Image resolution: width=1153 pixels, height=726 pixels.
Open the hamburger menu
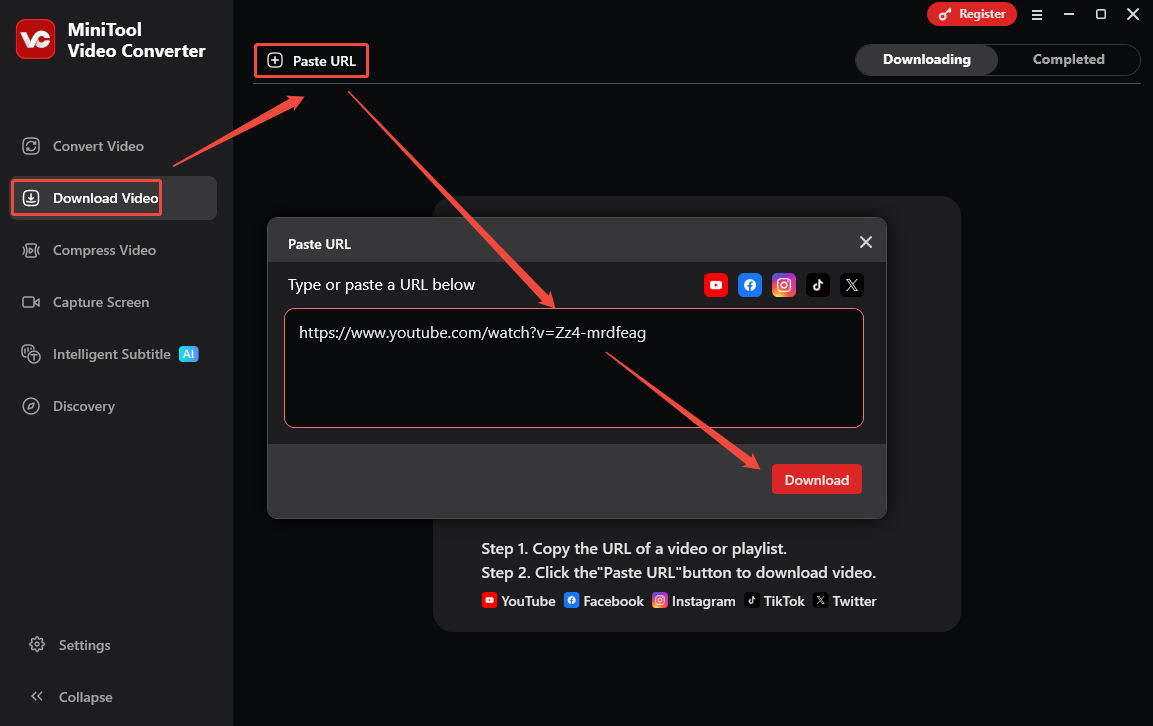[x=1037, y=14]
